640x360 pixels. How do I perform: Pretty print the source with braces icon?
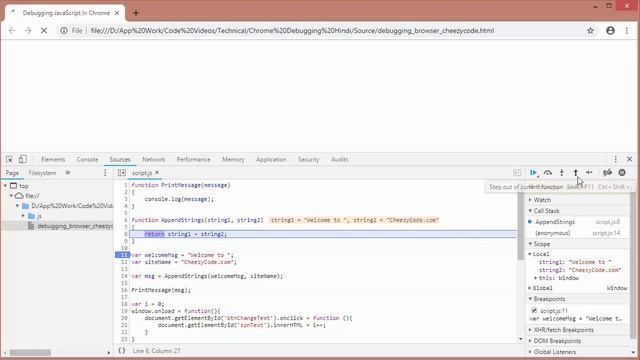122,351
